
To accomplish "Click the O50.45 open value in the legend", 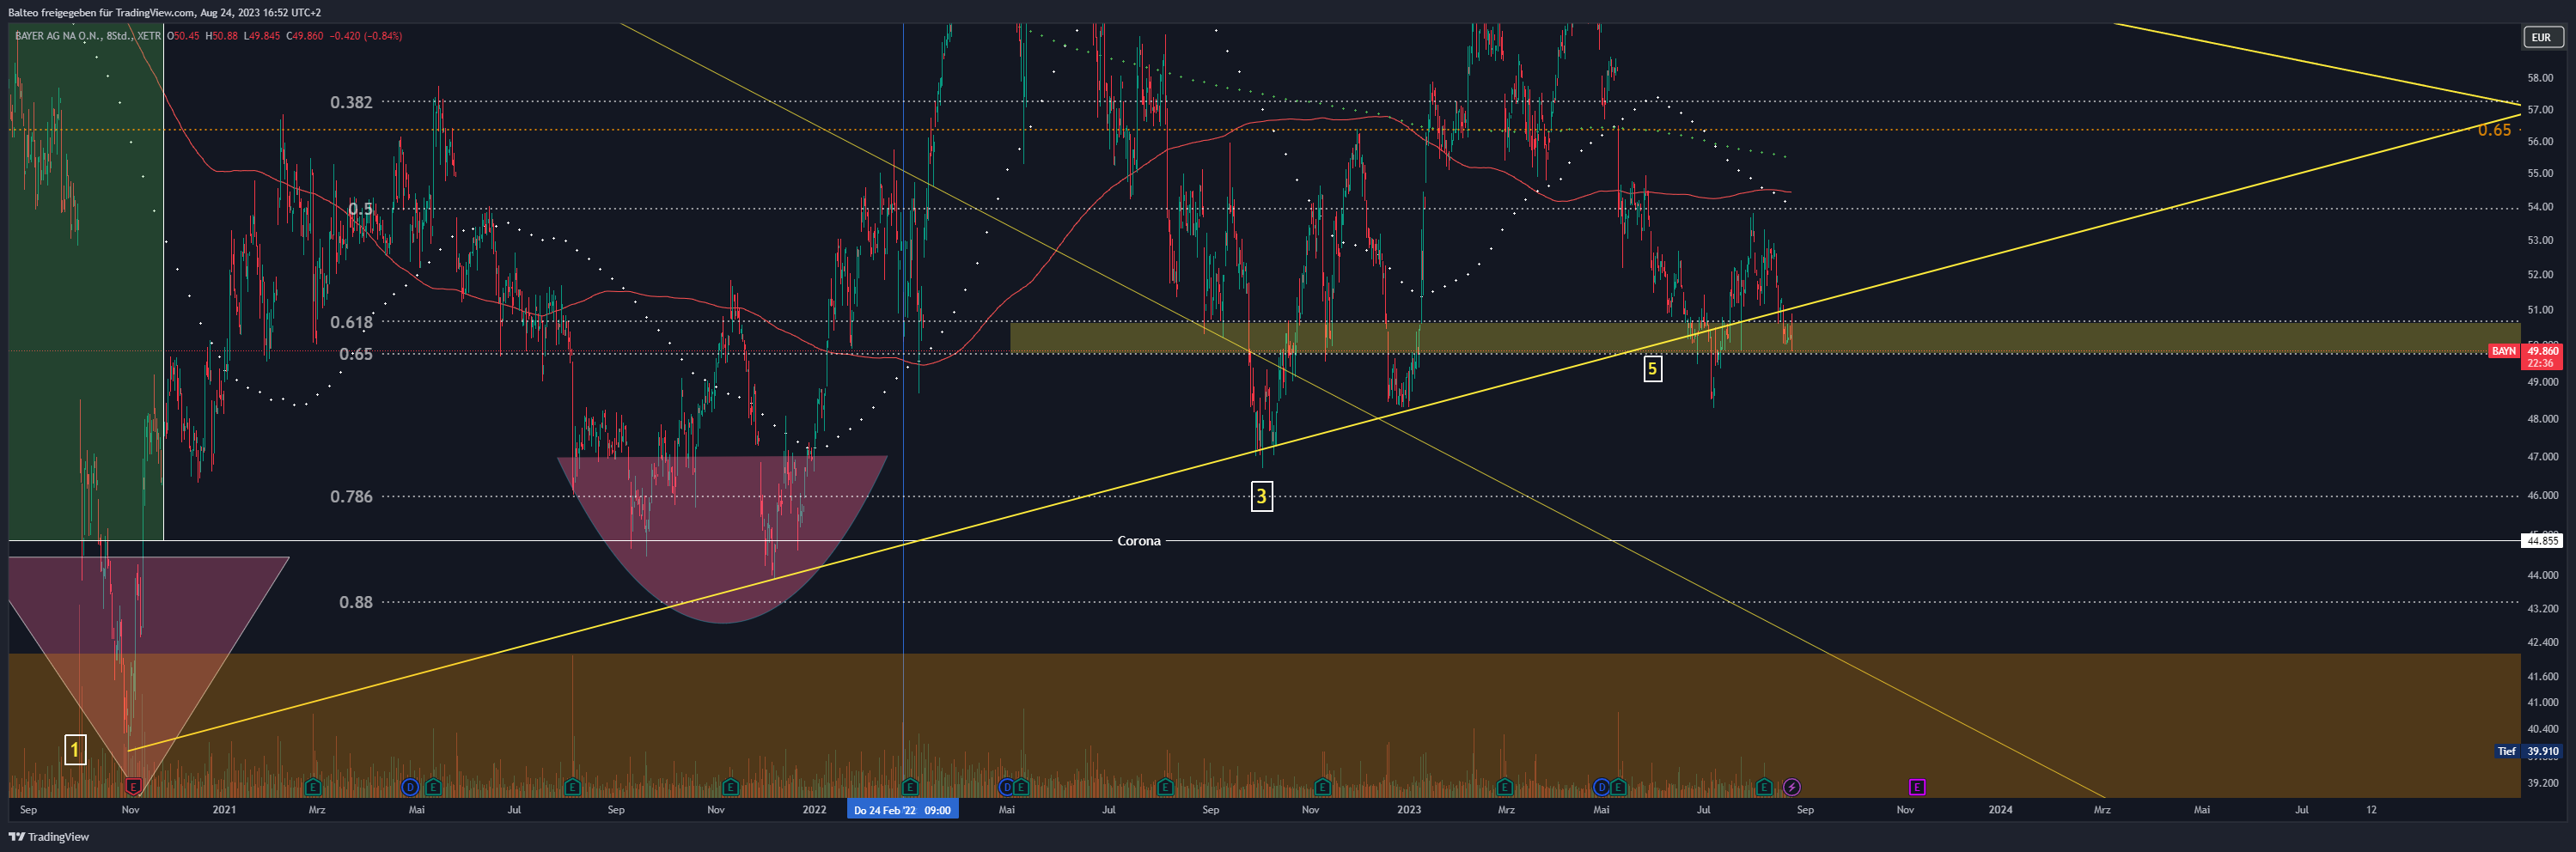I will [x=183, y=36].
